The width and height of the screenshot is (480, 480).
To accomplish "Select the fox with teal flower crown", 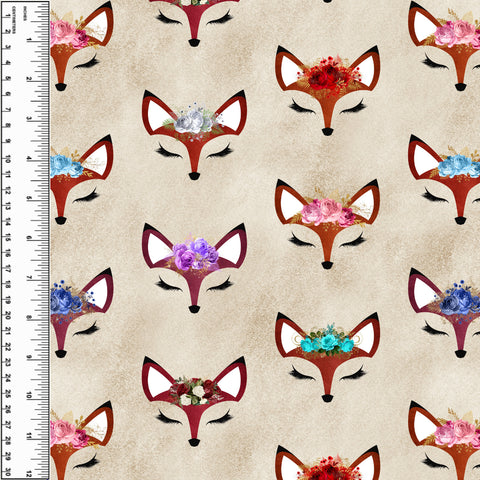I will [x=327, y=357].
